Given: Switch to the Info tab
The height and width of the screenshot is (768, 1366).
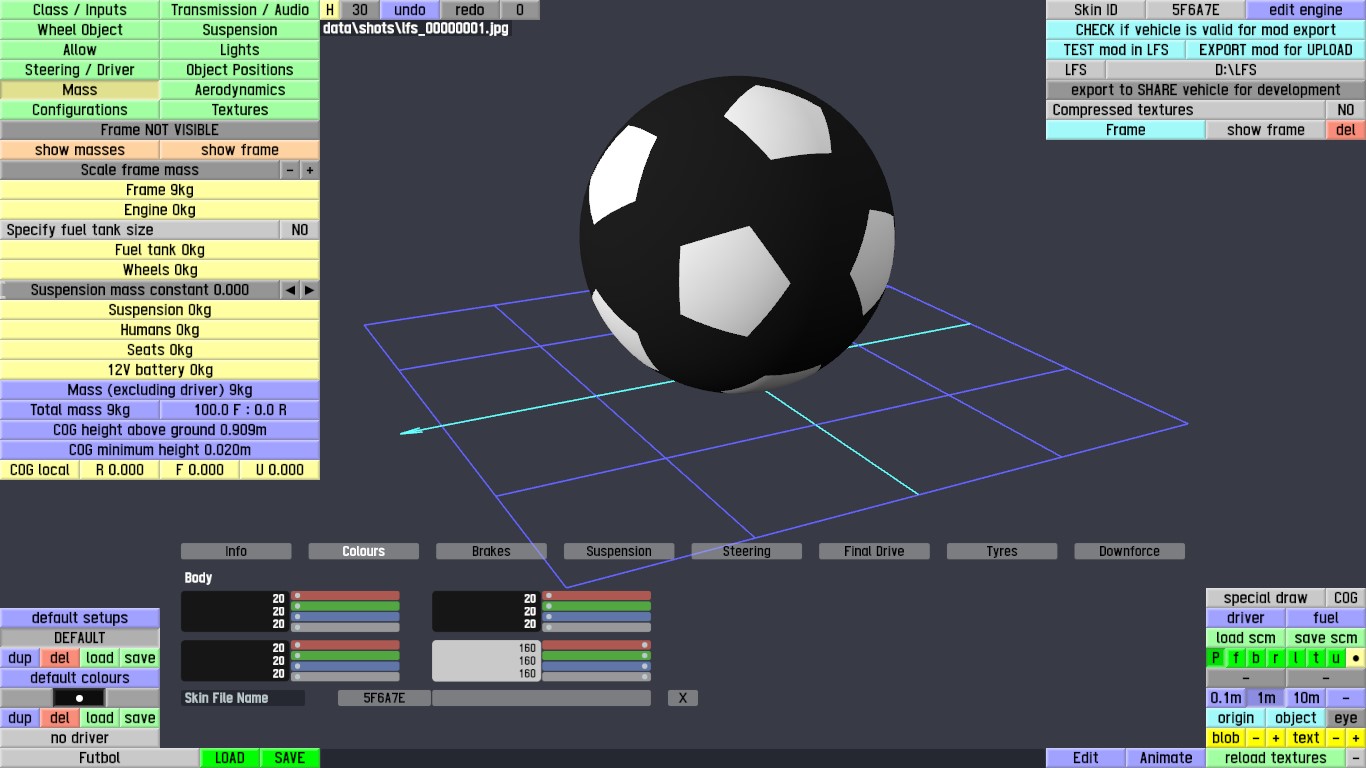Looking at the screenshot, I should tap(236, 551).
